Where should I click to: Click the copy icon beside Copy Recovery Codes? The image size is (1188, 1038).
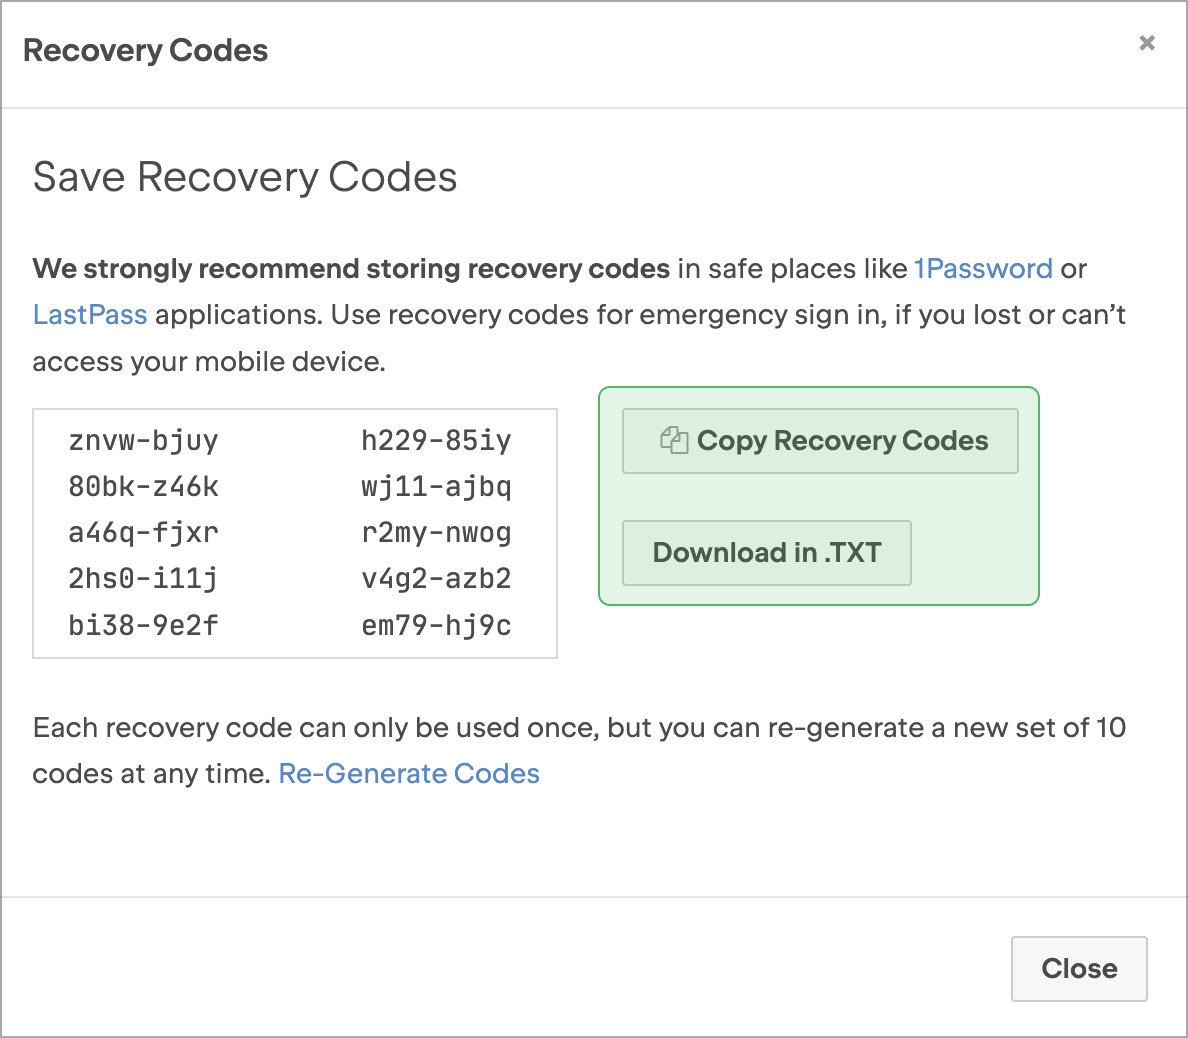click(x=674, y=440)
